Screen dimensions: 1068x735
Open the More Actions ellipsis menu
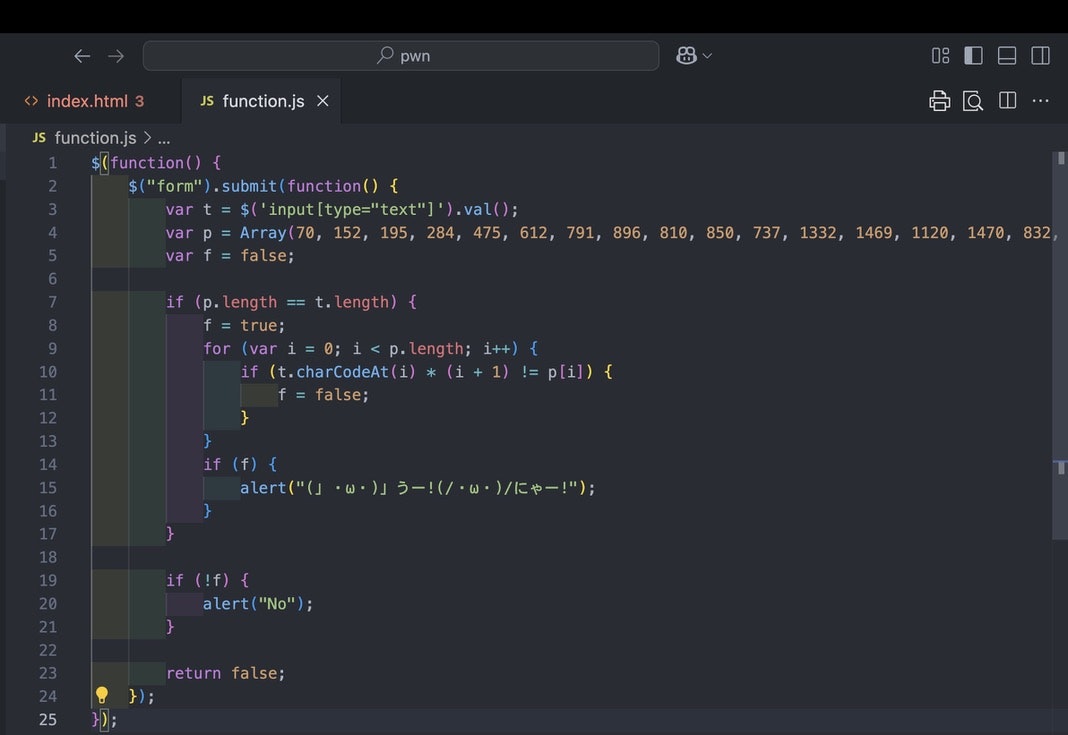click(1040, 101)
